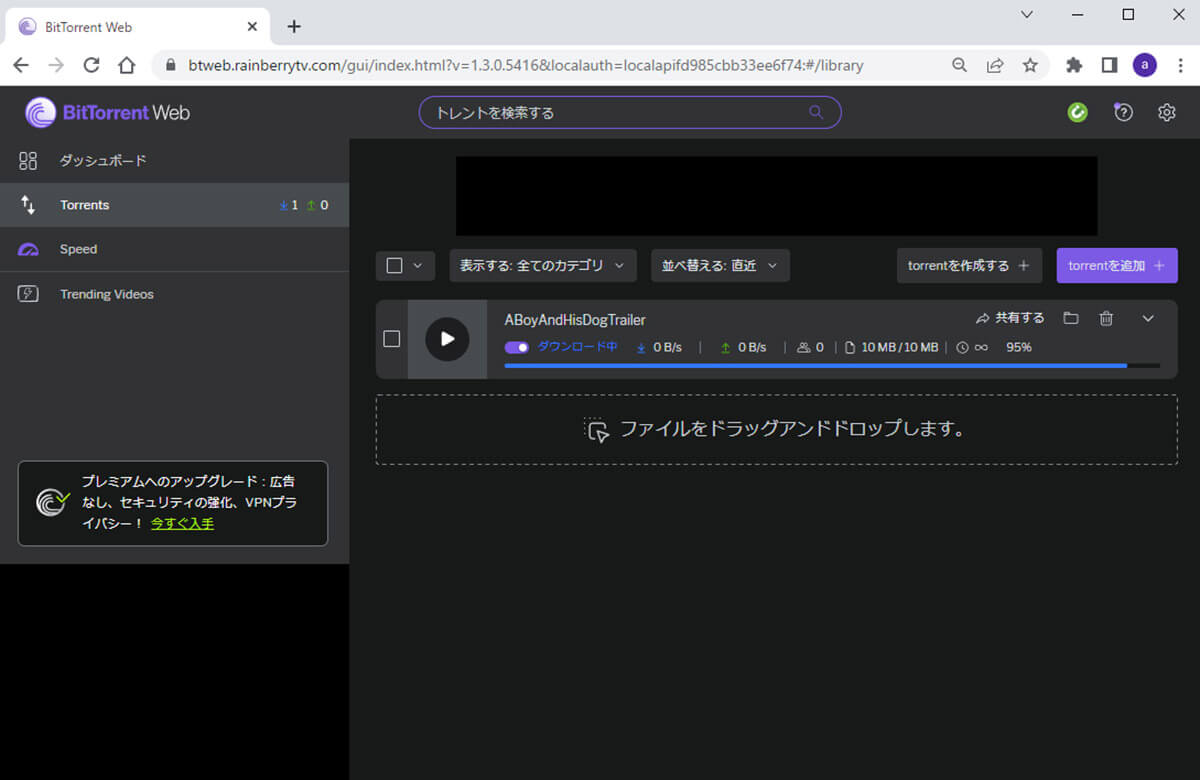Click the browser home icon

[x=126, y=65]
